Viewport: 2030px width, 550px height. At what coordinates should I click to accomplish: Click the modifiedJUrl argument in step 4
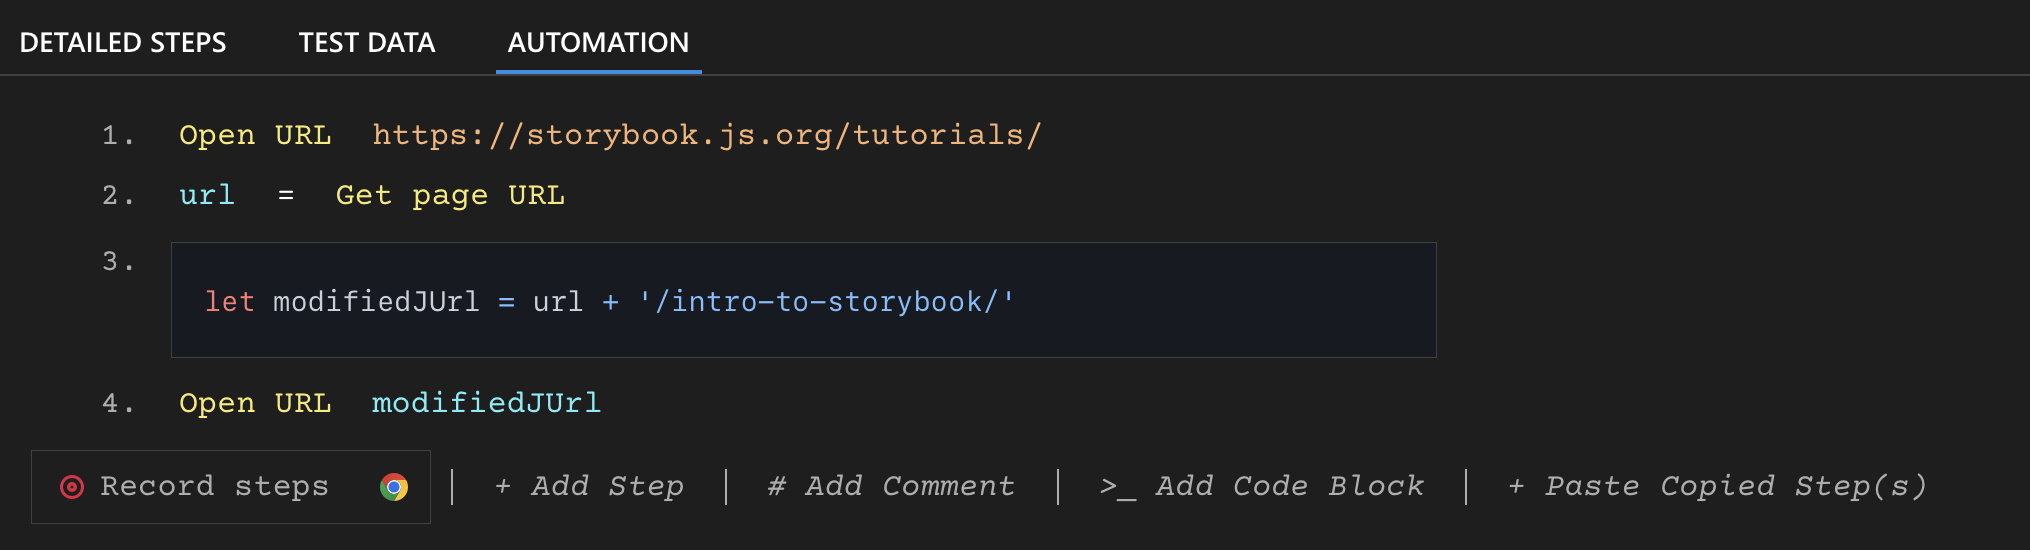486,403
